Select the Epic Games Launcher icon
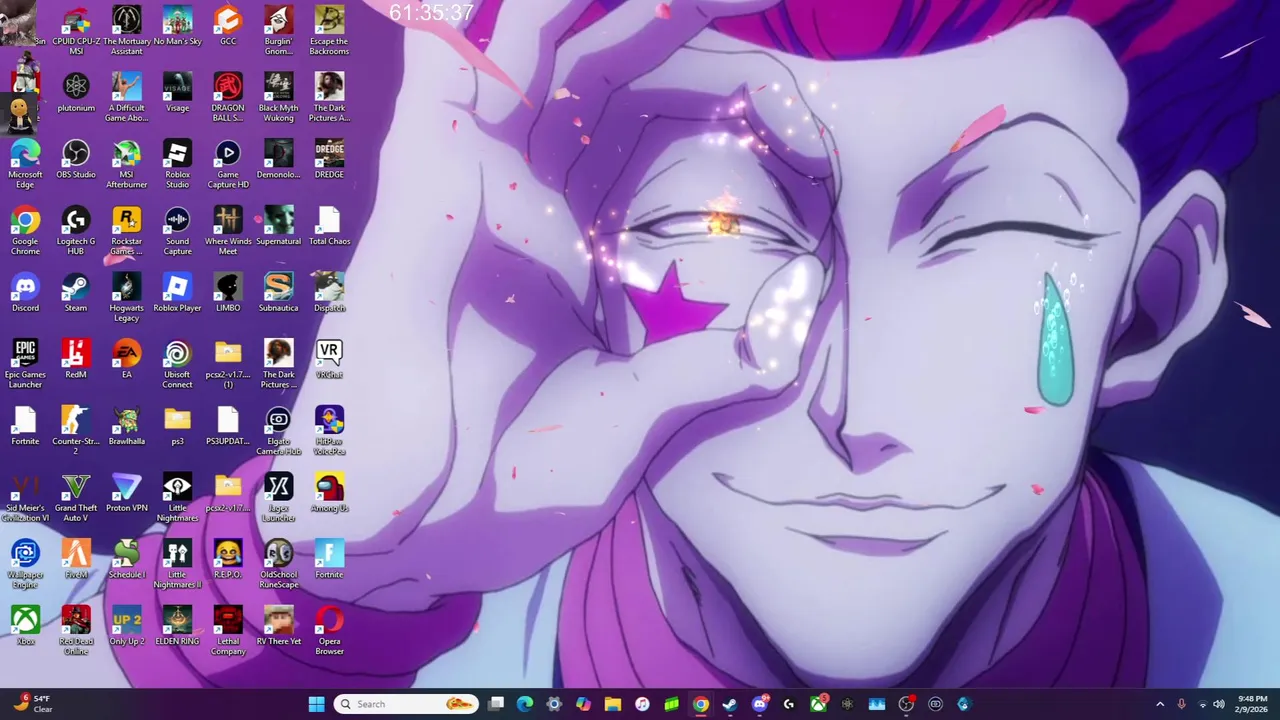The height and width of the screenshot is (720, 1280). tap(25, 364)
